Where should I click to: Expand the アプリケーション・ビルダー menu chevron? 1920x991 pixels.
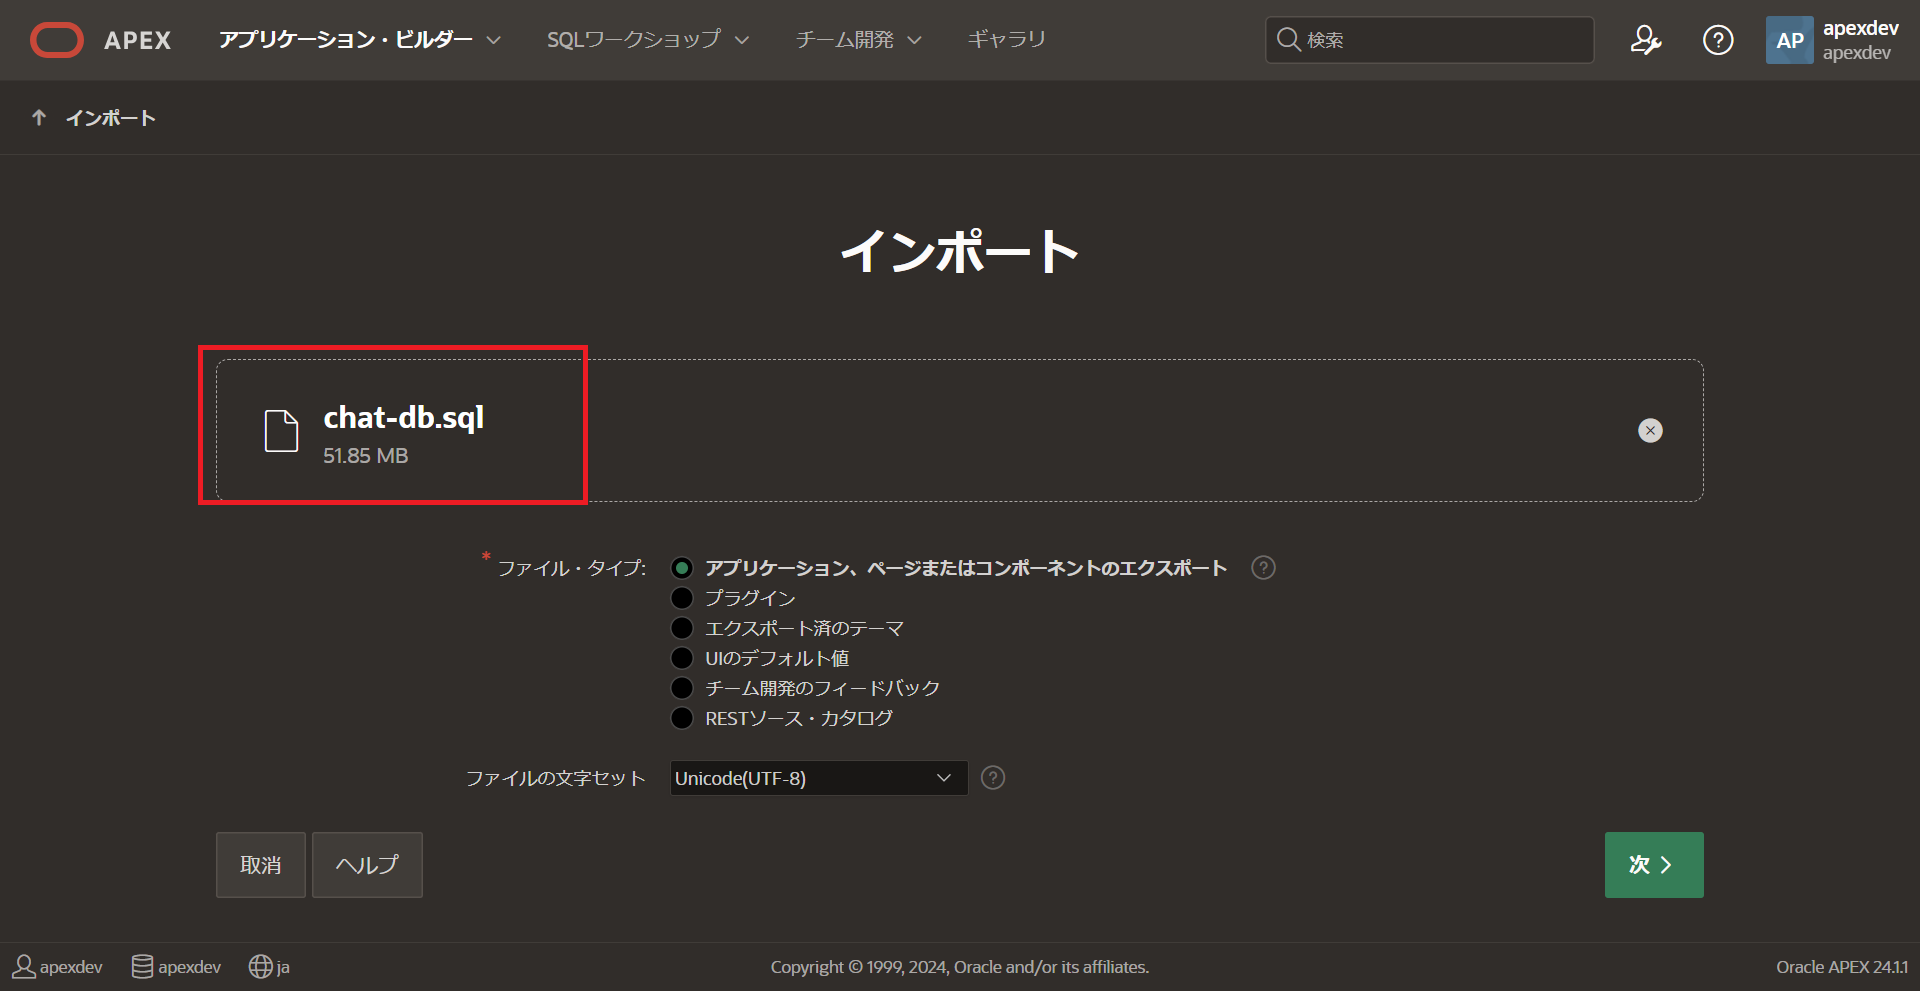pos(493,40)
